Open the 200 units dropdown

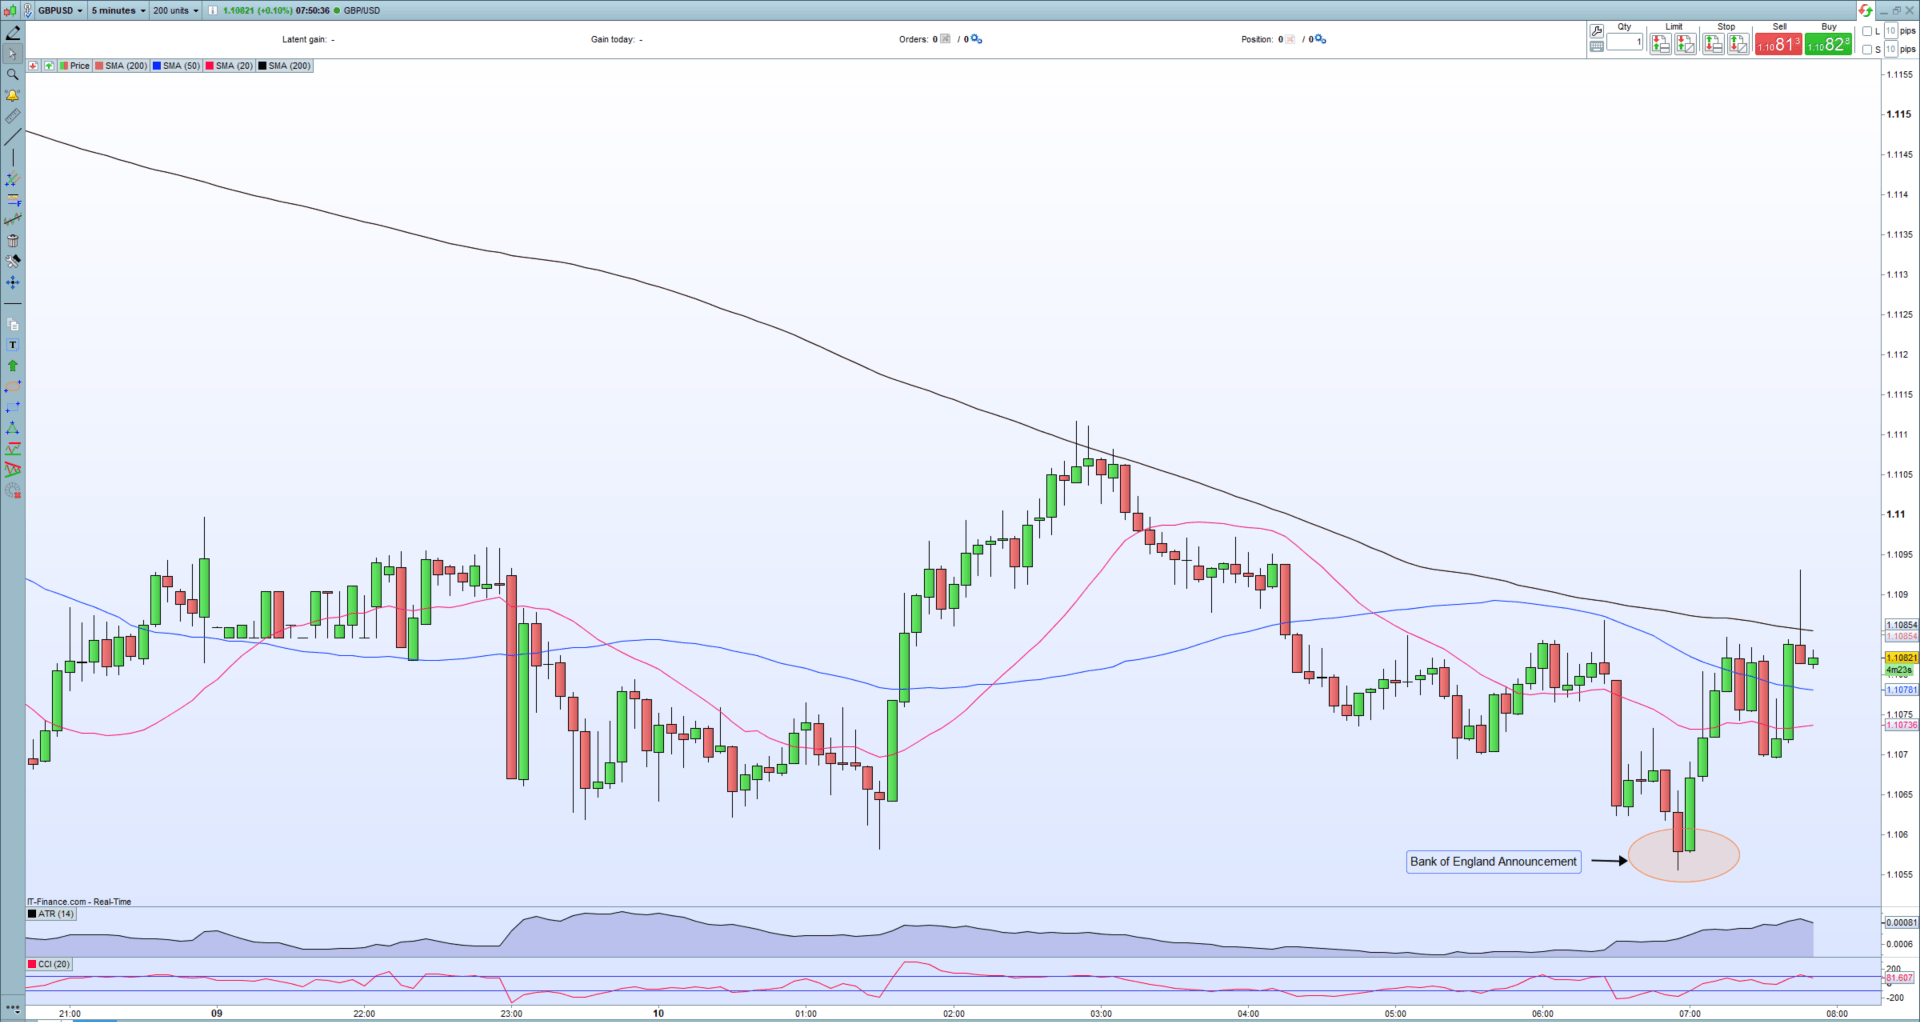click(176, 11)
